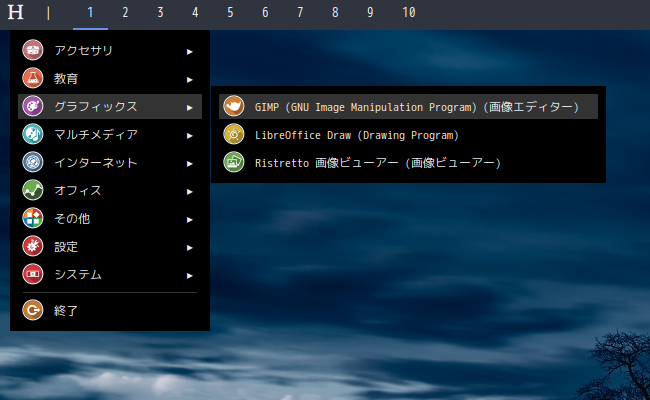The image size is (650, 400).
Task: Click the アクセサリ category icon
Action: [x=33, y=50]
